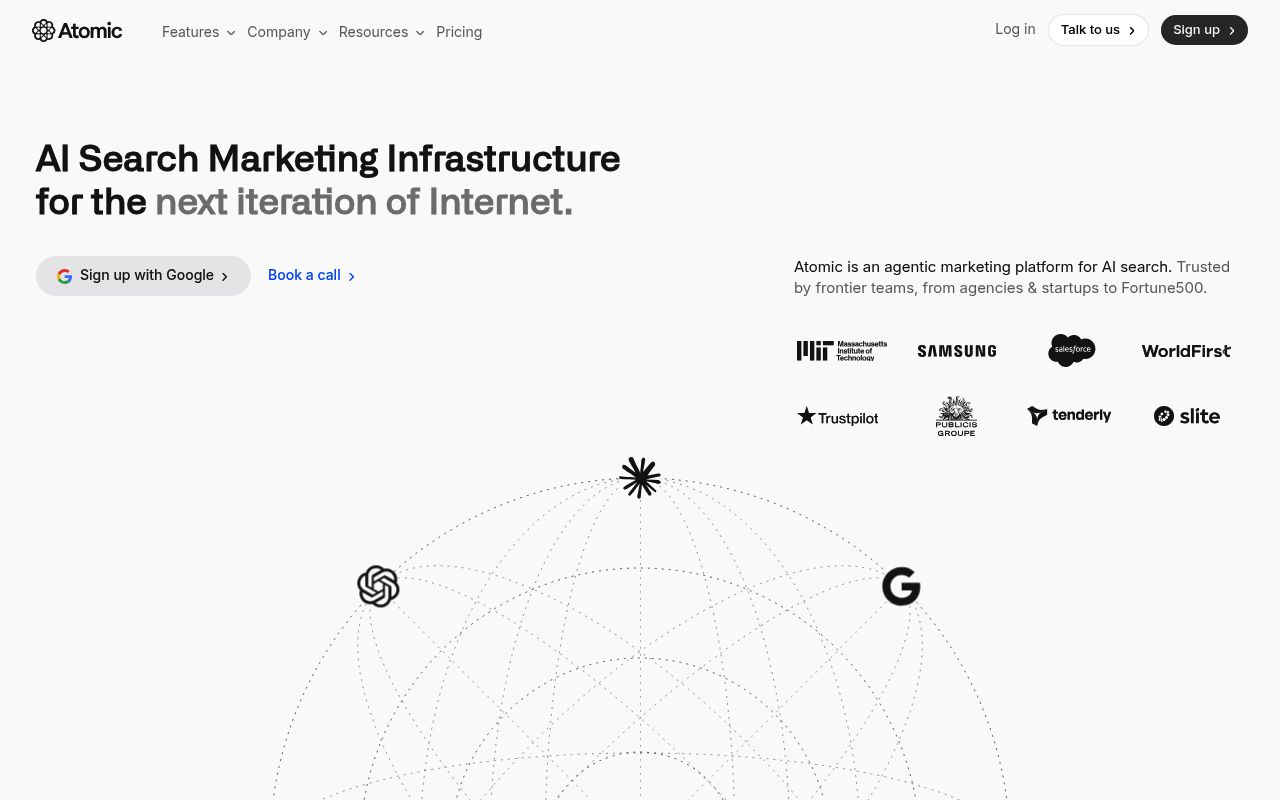The width and height of the screenshot is (1280, 800).
Task: Click the Log in link
Action: (x=1015, y=29)
